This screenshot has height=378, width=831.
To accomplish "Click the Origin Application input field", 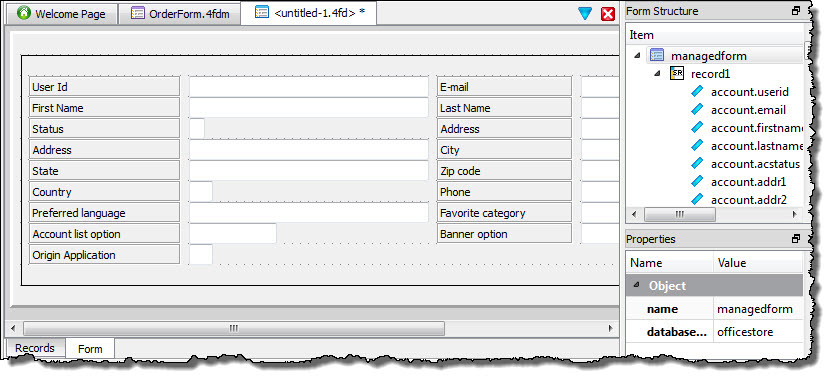I will click(x=201, y=255).
